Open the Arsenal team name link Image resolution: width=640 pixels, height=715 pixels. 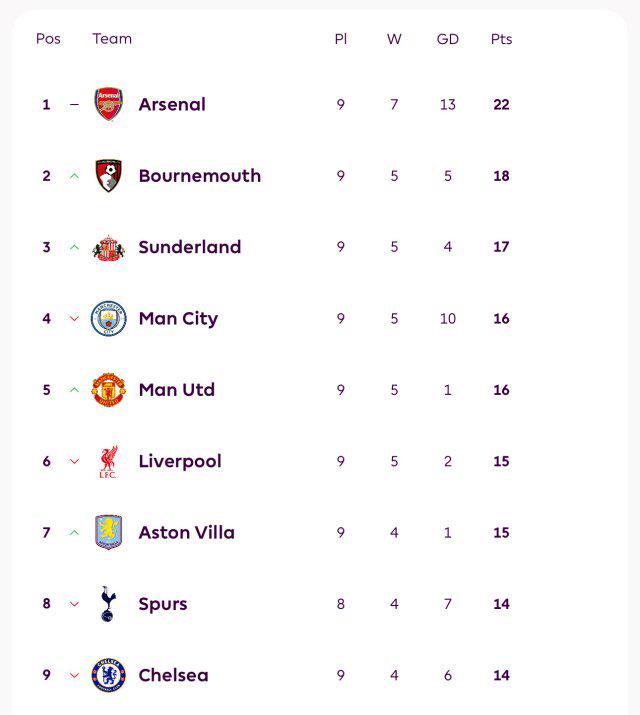172,104
